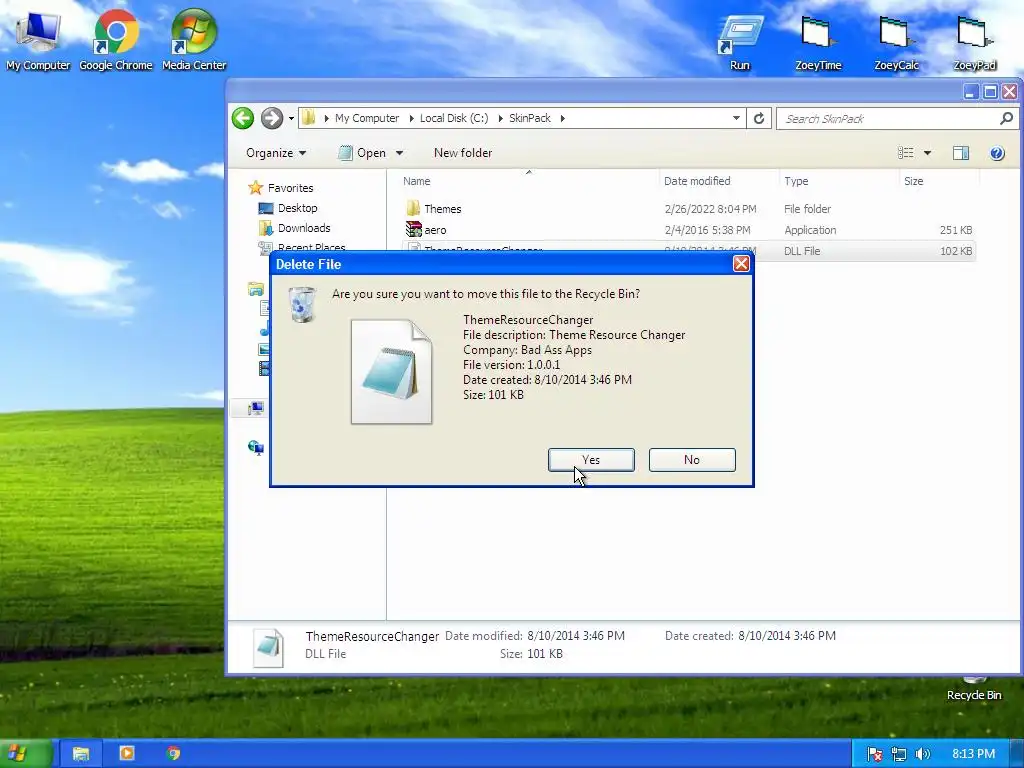Click the Action Center flag tray icon

click(x=874, y=754)
